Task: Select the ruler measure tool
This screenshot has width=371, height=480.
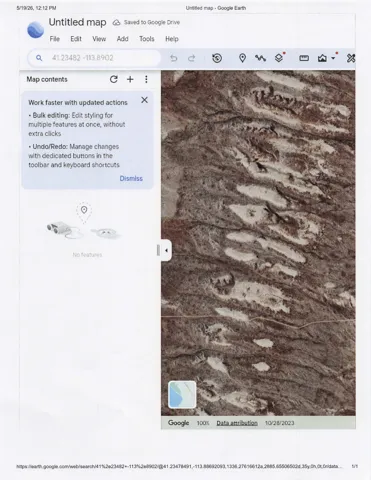Action: (x=304, y=58)
